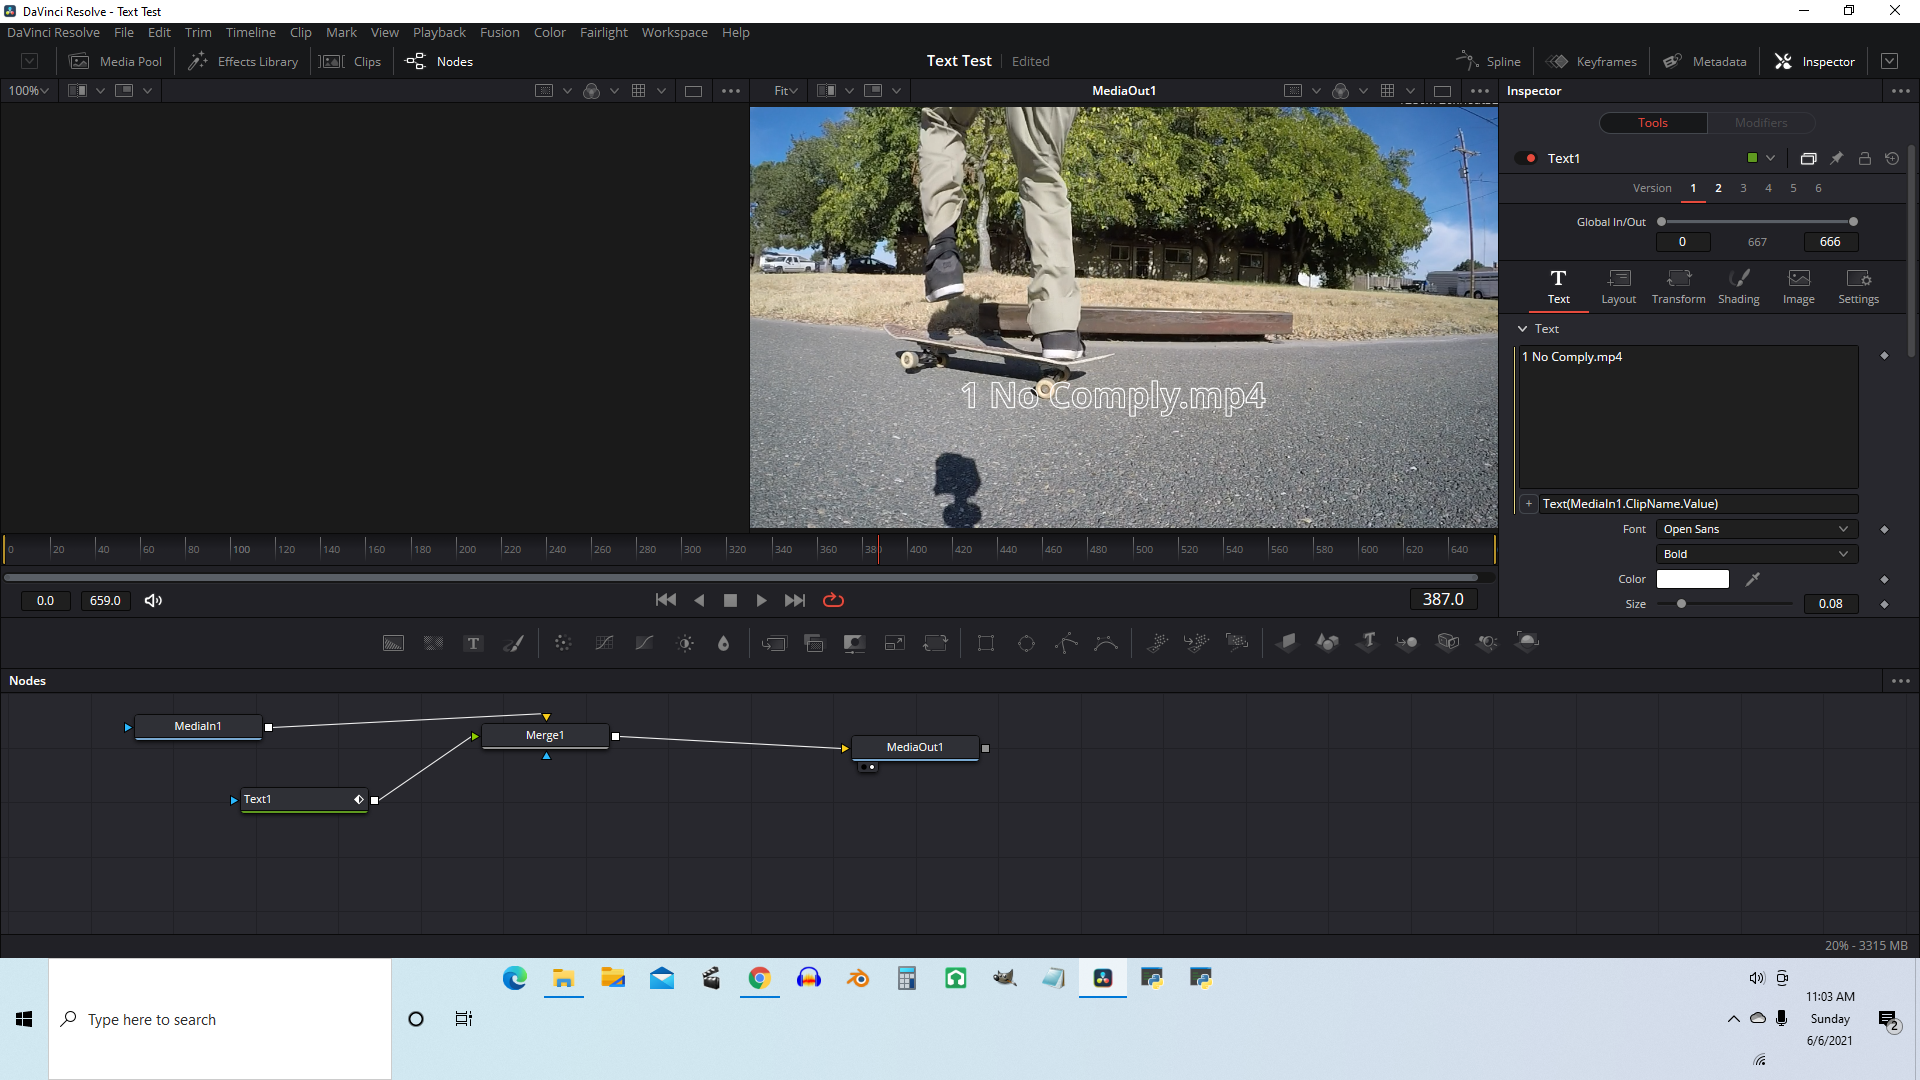Open the Fairlight menu
The height and width of the screenshot is (1080, 1920).
click(x=603, y=32)
